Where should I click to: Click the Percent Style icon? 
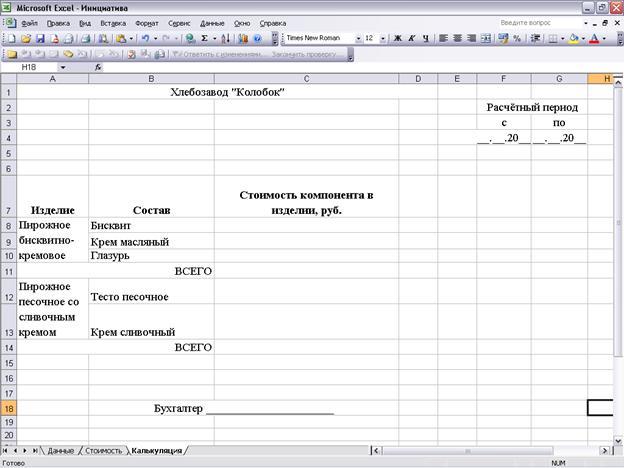pyautogui.click(x=516, y=38)
